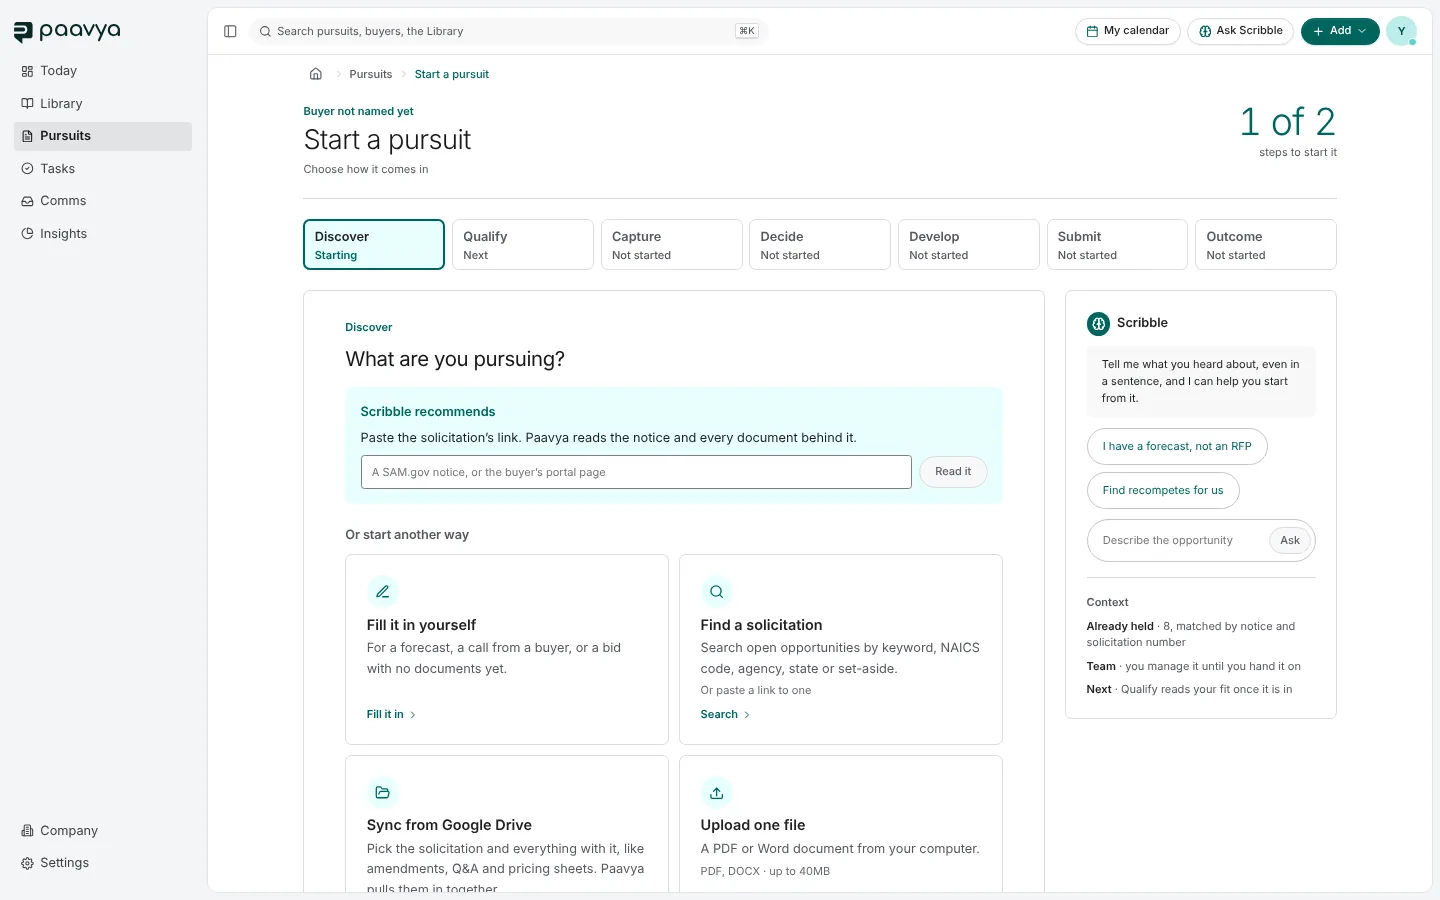This screenshot has width=1440, height=900.
Task: Click the Scribble avatar icon in the panel
Action: [1098, 323]
